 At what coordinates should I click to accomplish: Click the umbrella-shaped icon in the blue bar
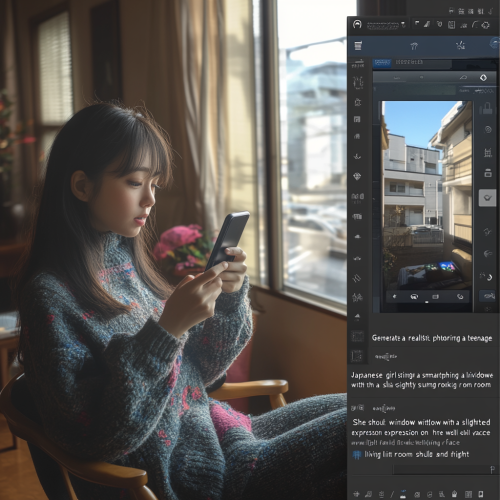(414, 46)
